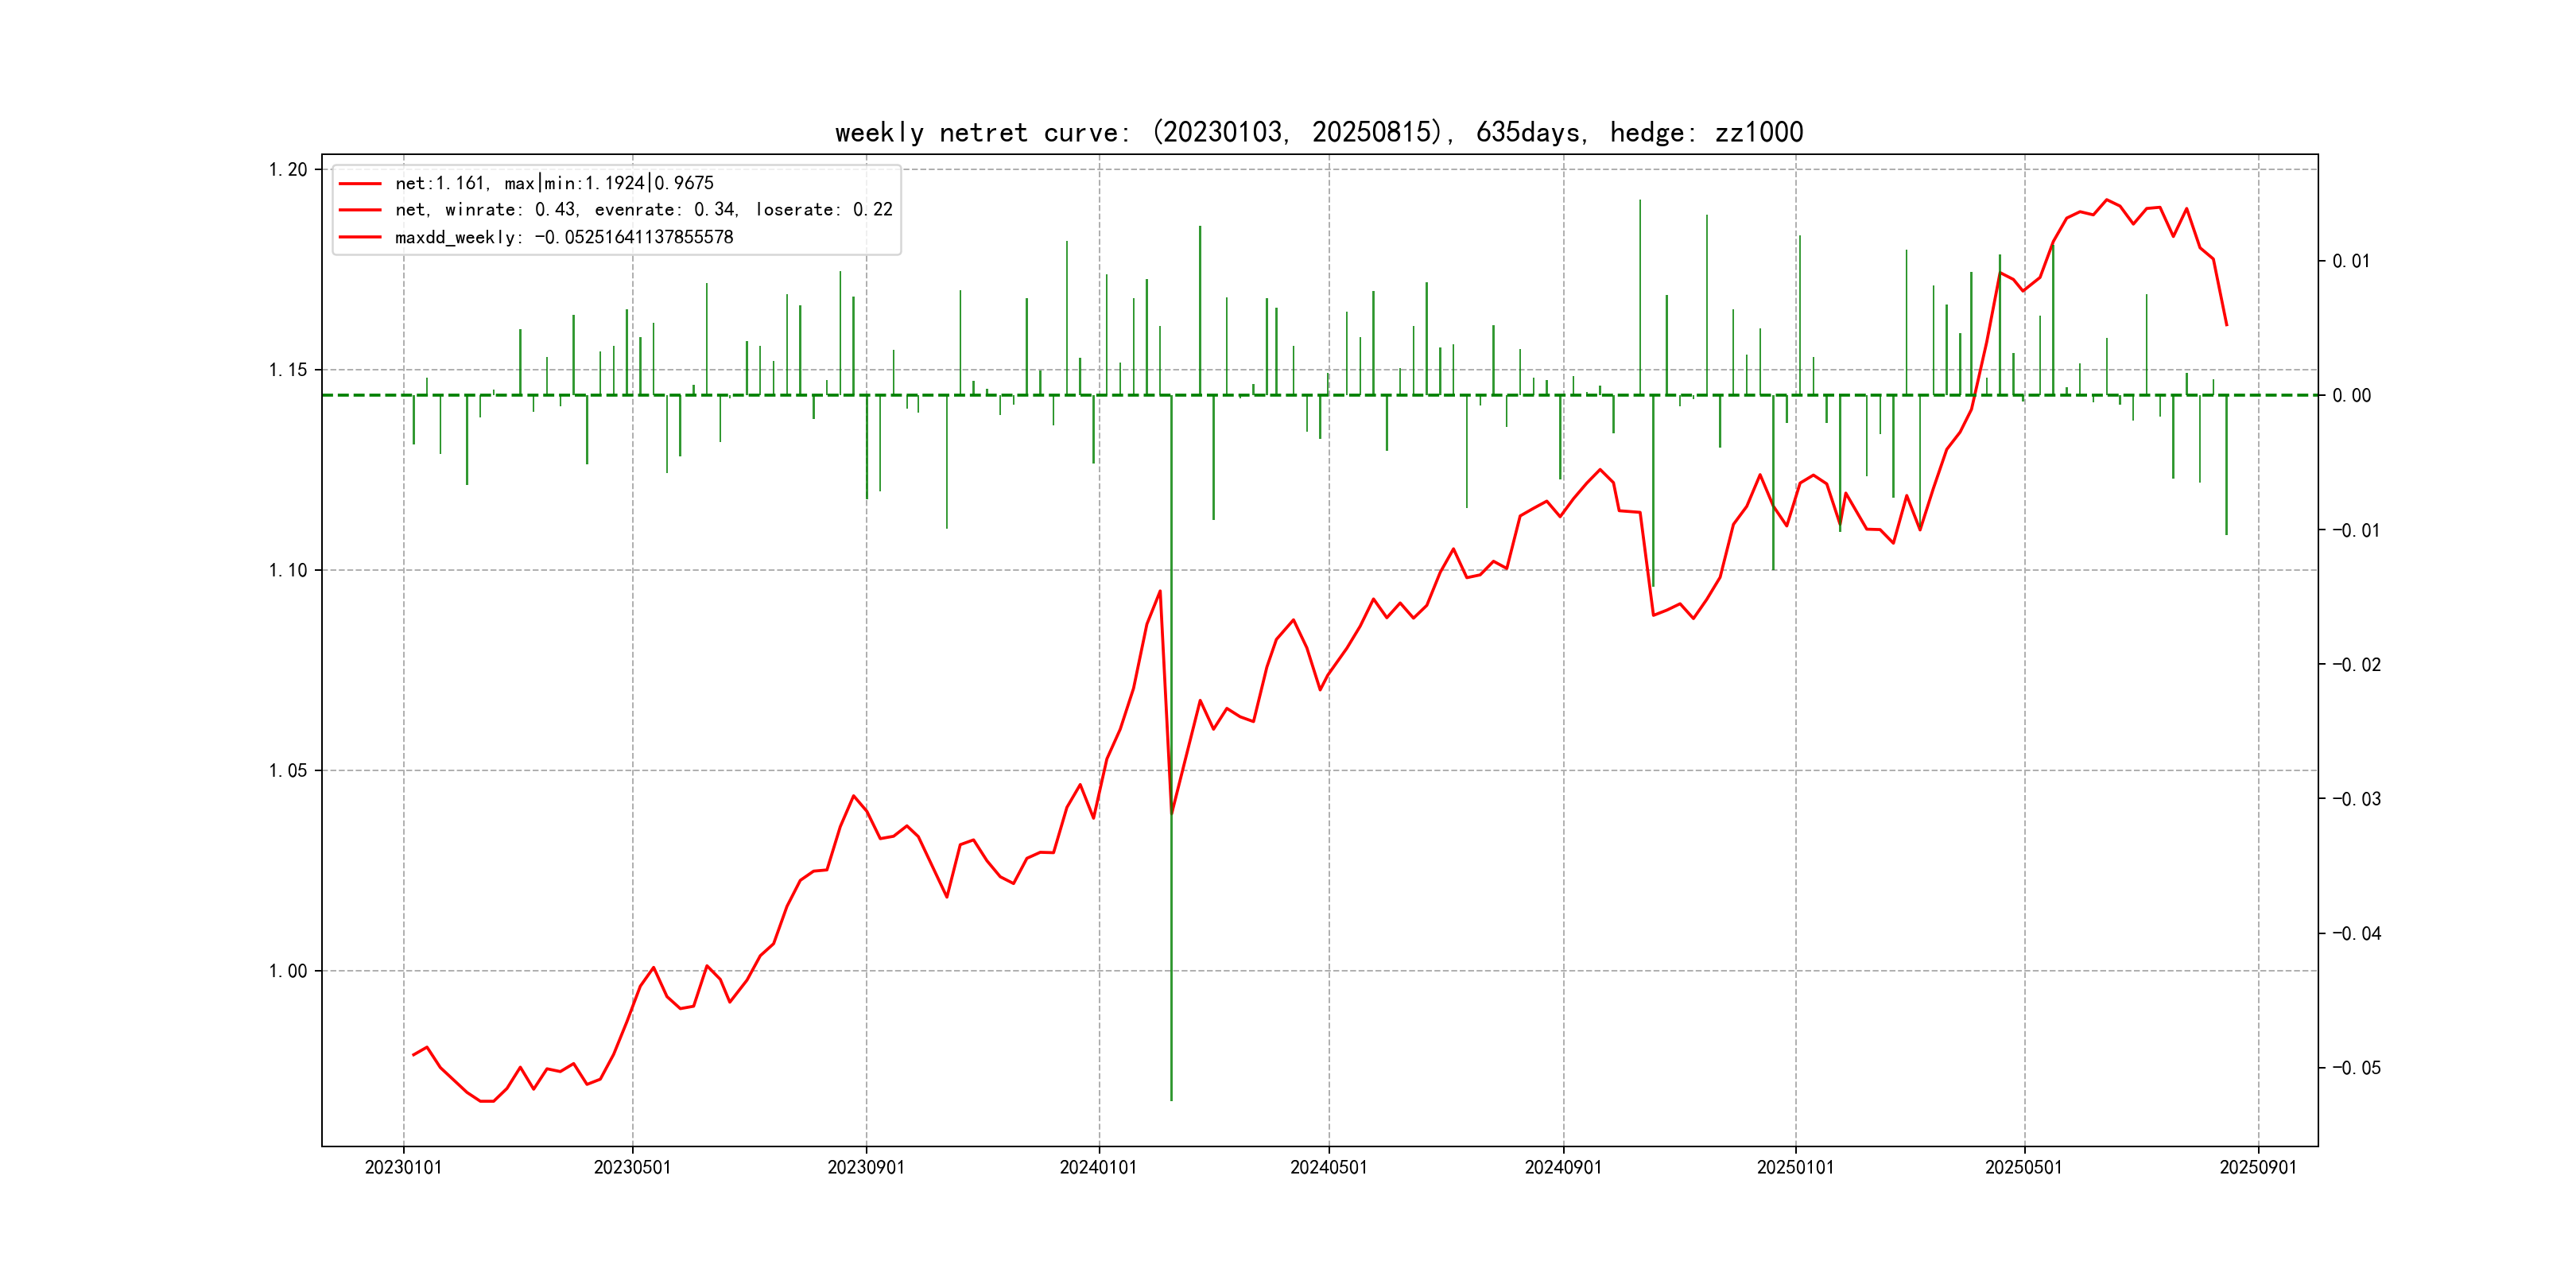Click the winrate evenrate loserate legend entry
Viewport: 2576px width, 1288px height.
click(x=643, y=210)
